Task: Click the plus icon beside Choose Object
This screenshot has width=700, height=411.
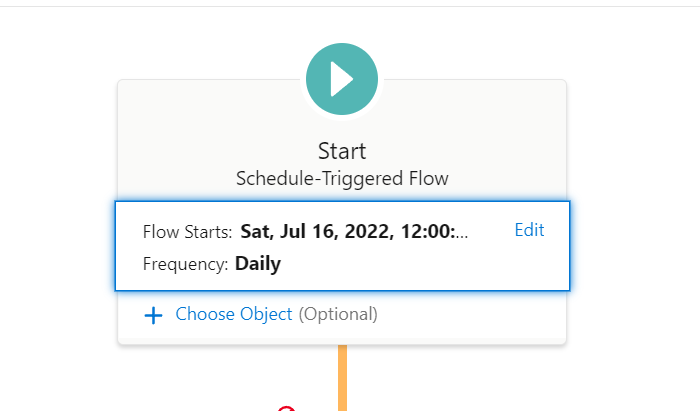Action: [x=153, y=315]
